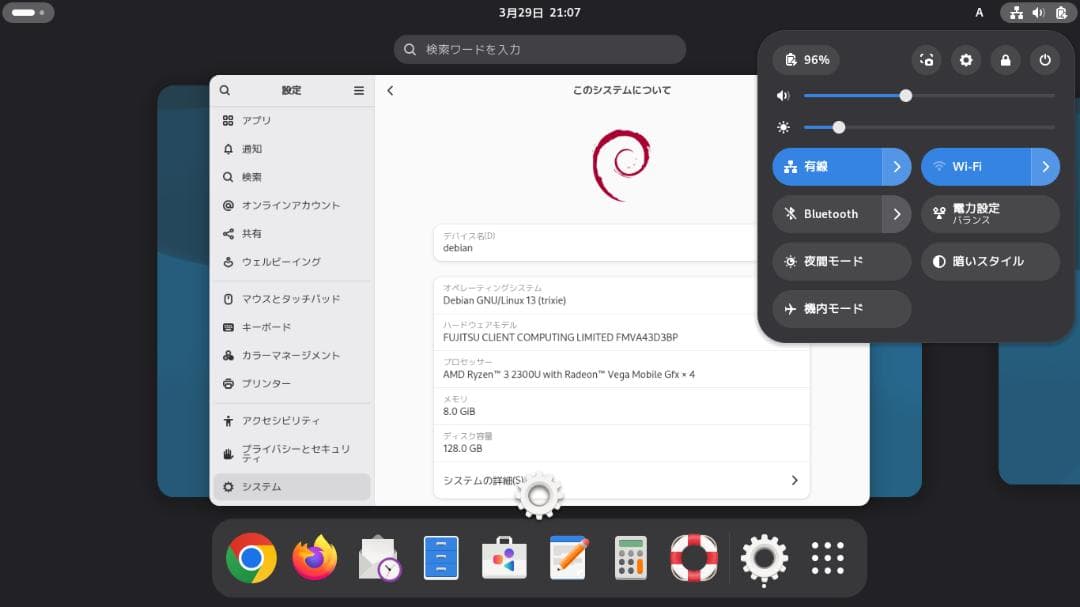1080x607 pixels.
Task: Open settings from quick settings gear
Action: point(966,60)
